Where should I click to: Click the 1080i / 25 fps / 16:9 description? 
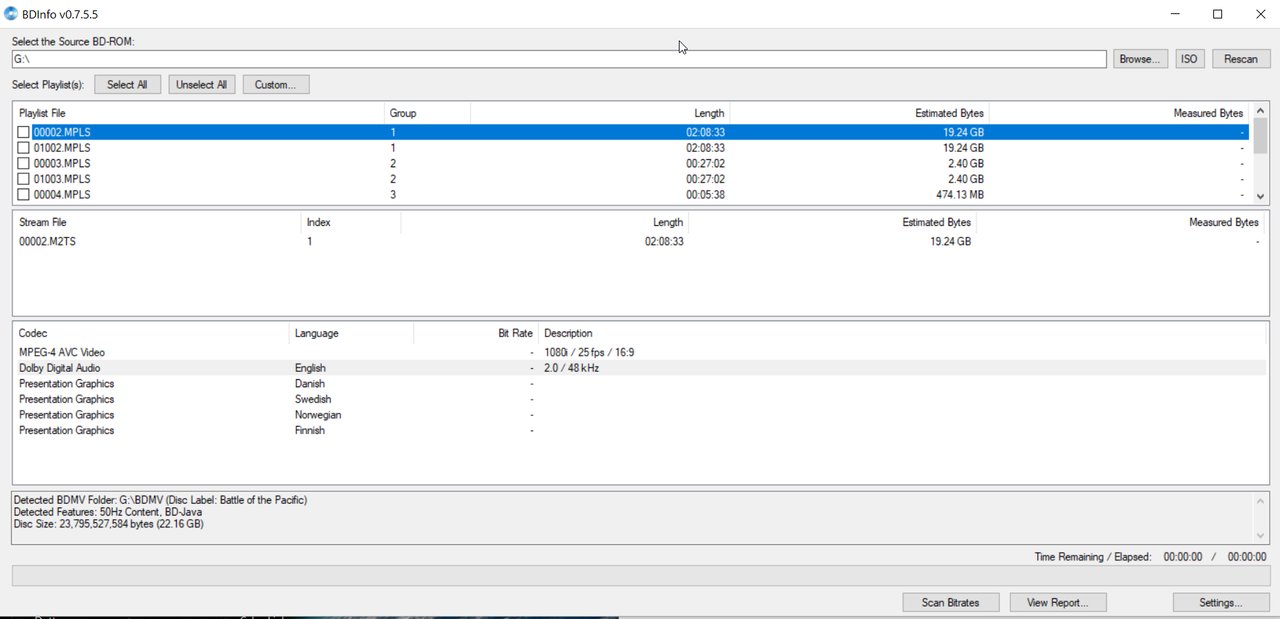589,352
